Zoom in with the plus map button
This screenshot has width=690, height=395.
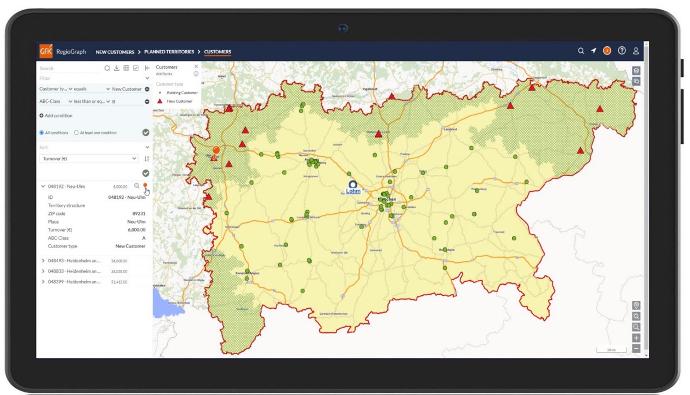click(x=636, y=338)
